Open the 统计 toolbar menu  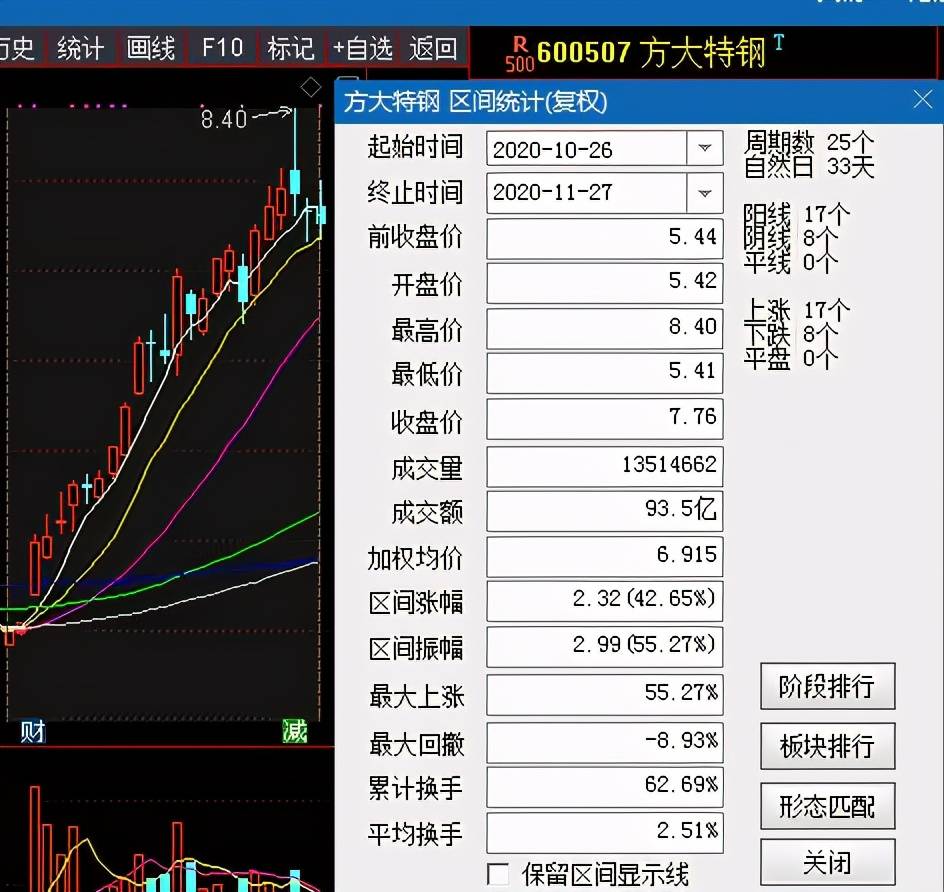point(81,48)
